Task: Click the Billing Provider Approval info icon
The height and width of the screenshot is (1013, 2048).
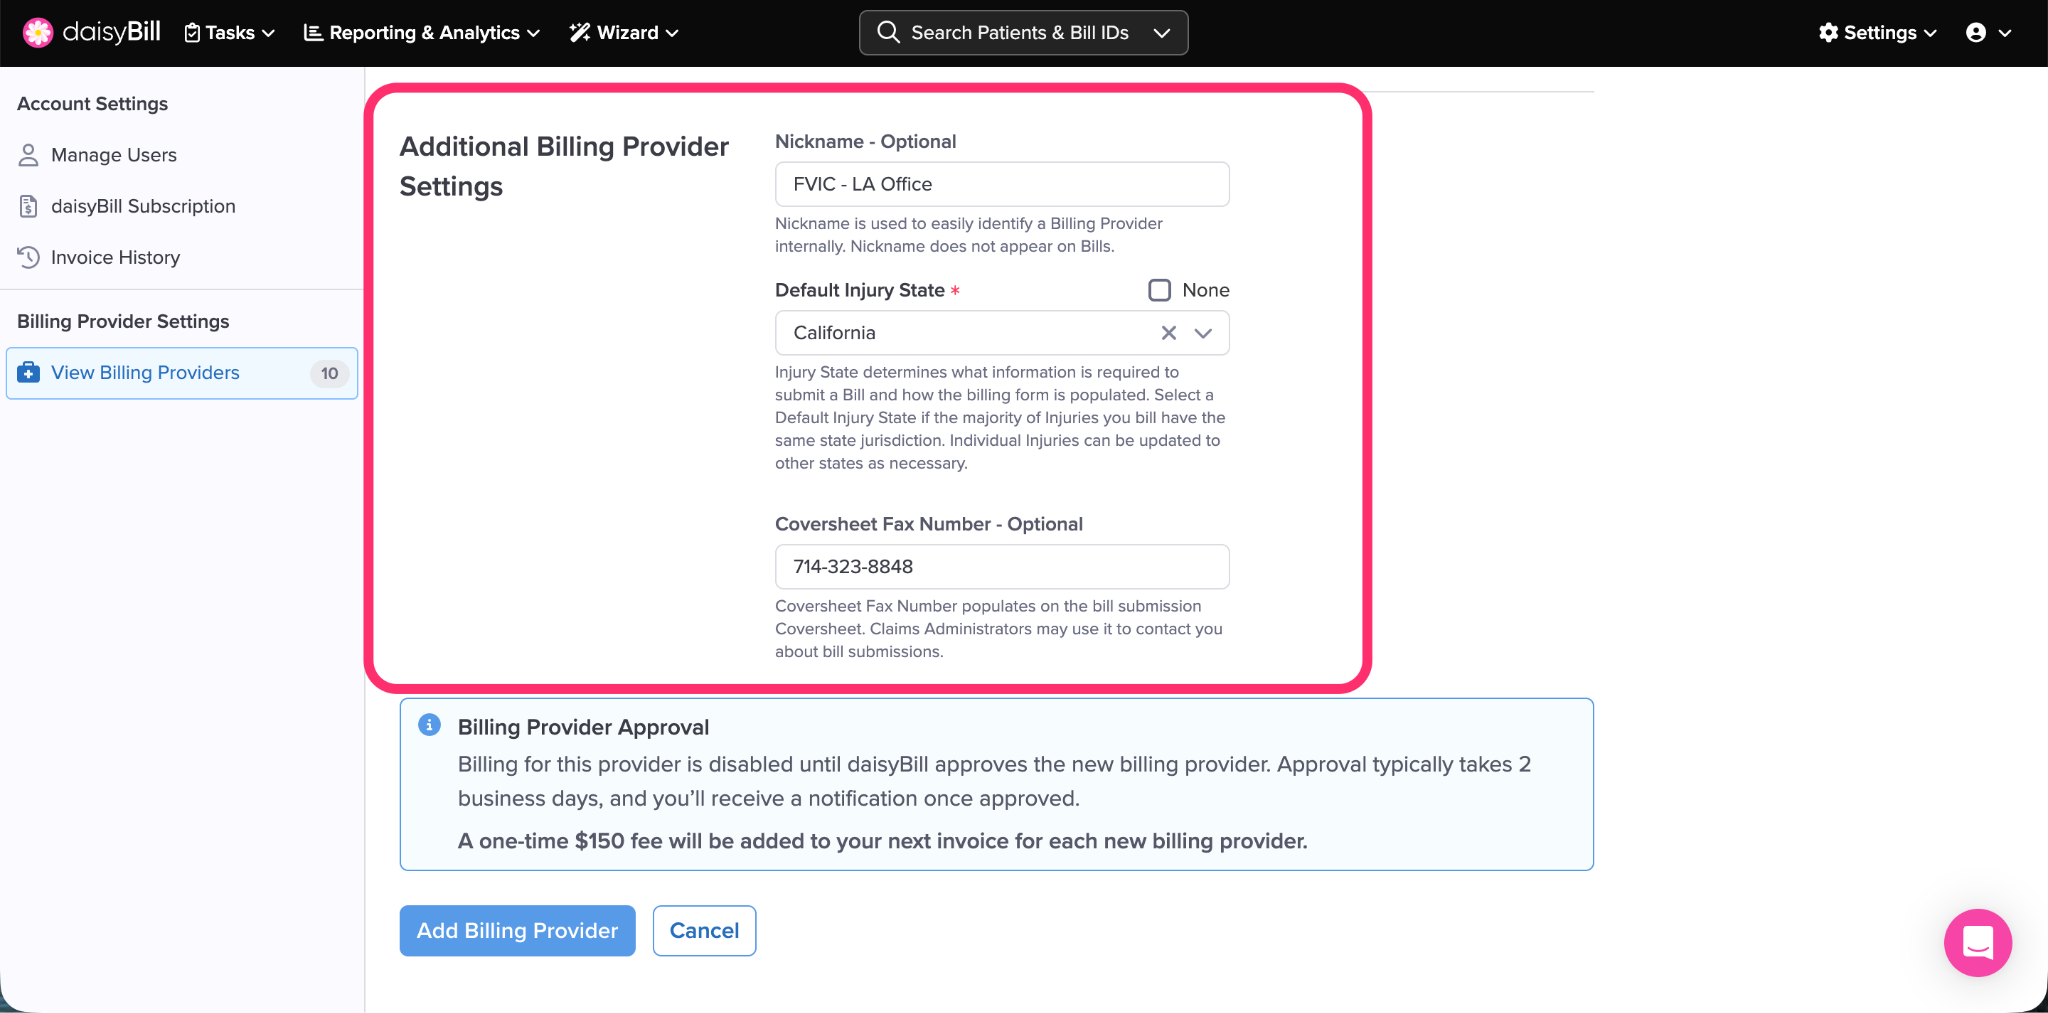Action: (429, 725)
